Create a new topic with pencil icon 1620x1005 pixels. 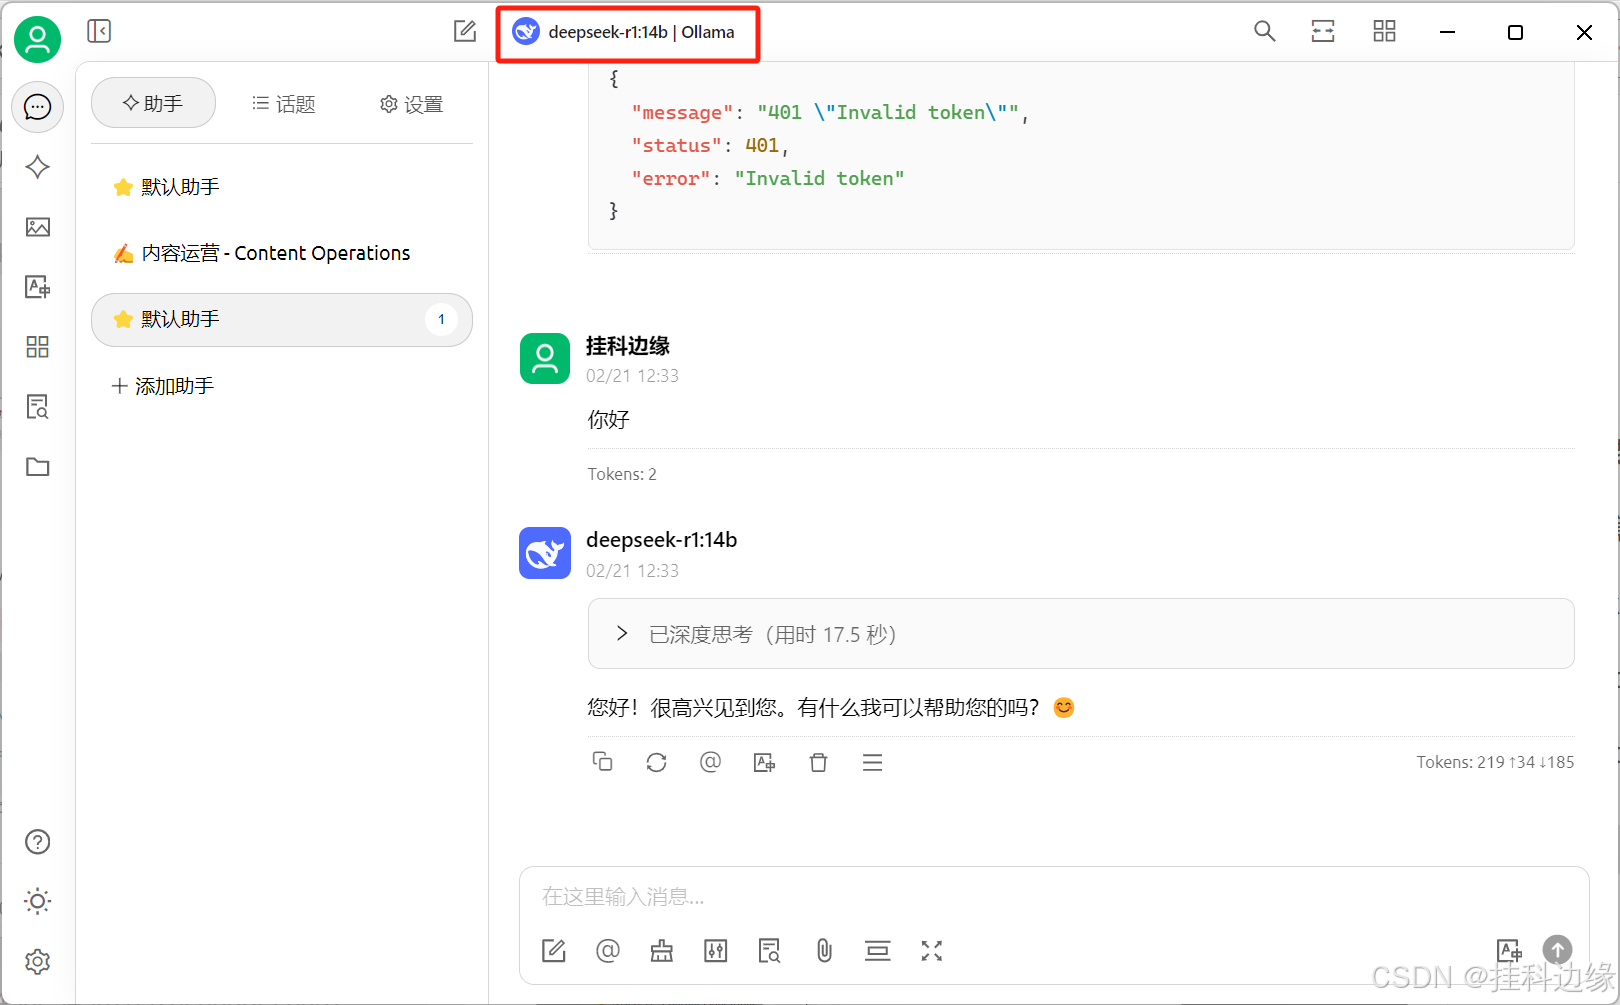click(465, 31)
